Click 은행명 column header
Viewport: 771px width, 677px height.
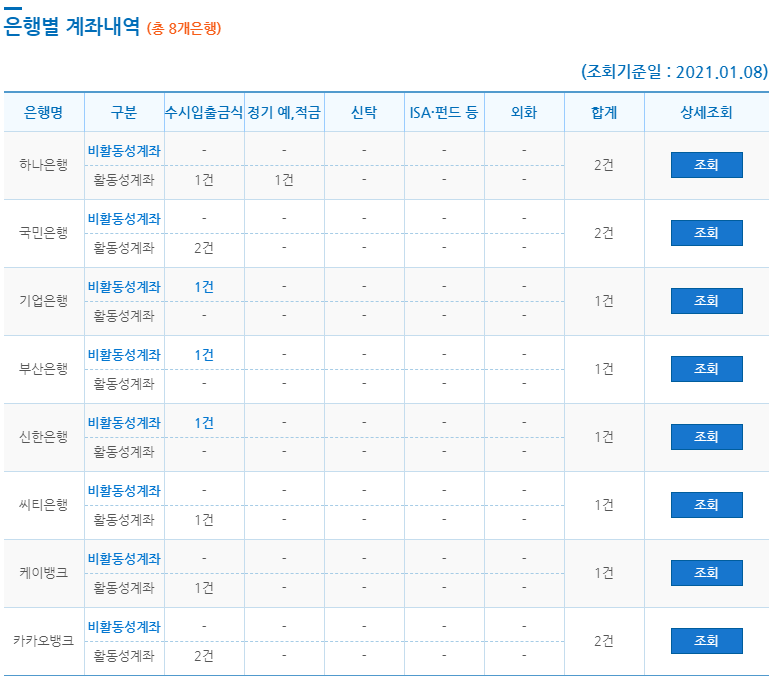pyautogui.click(x=44, y=113)
